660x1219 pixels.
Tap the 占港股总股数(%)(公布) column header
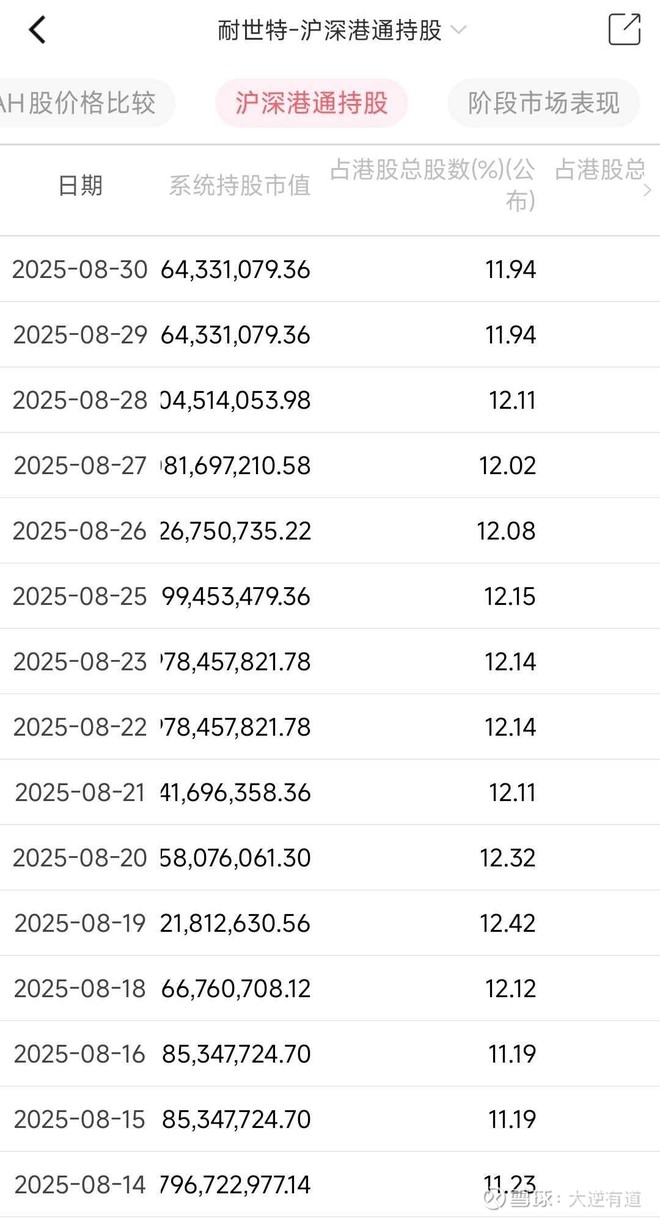pos(433,186)
